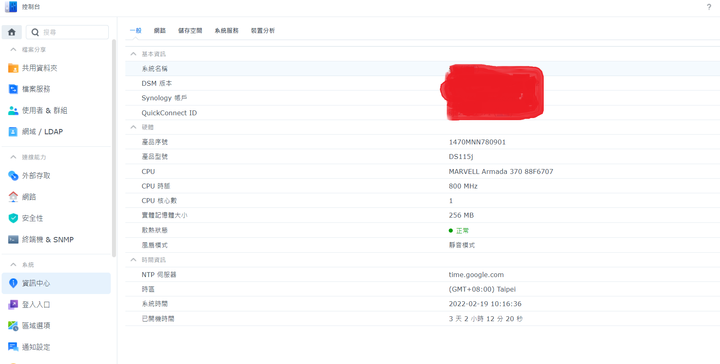720x364 pixels.
Task: Select uptime 3 天 2 小時 value
Action: 486,319
